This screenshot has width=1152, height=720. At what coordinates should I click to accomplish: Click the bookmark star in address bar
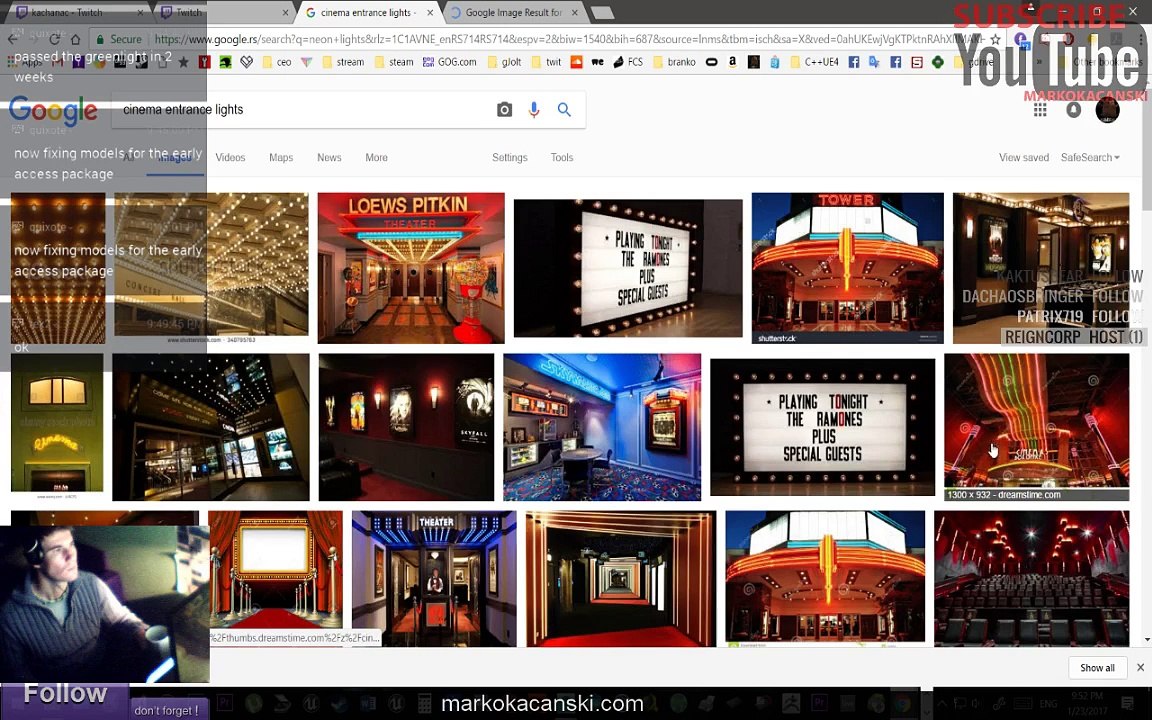point(996,39)
